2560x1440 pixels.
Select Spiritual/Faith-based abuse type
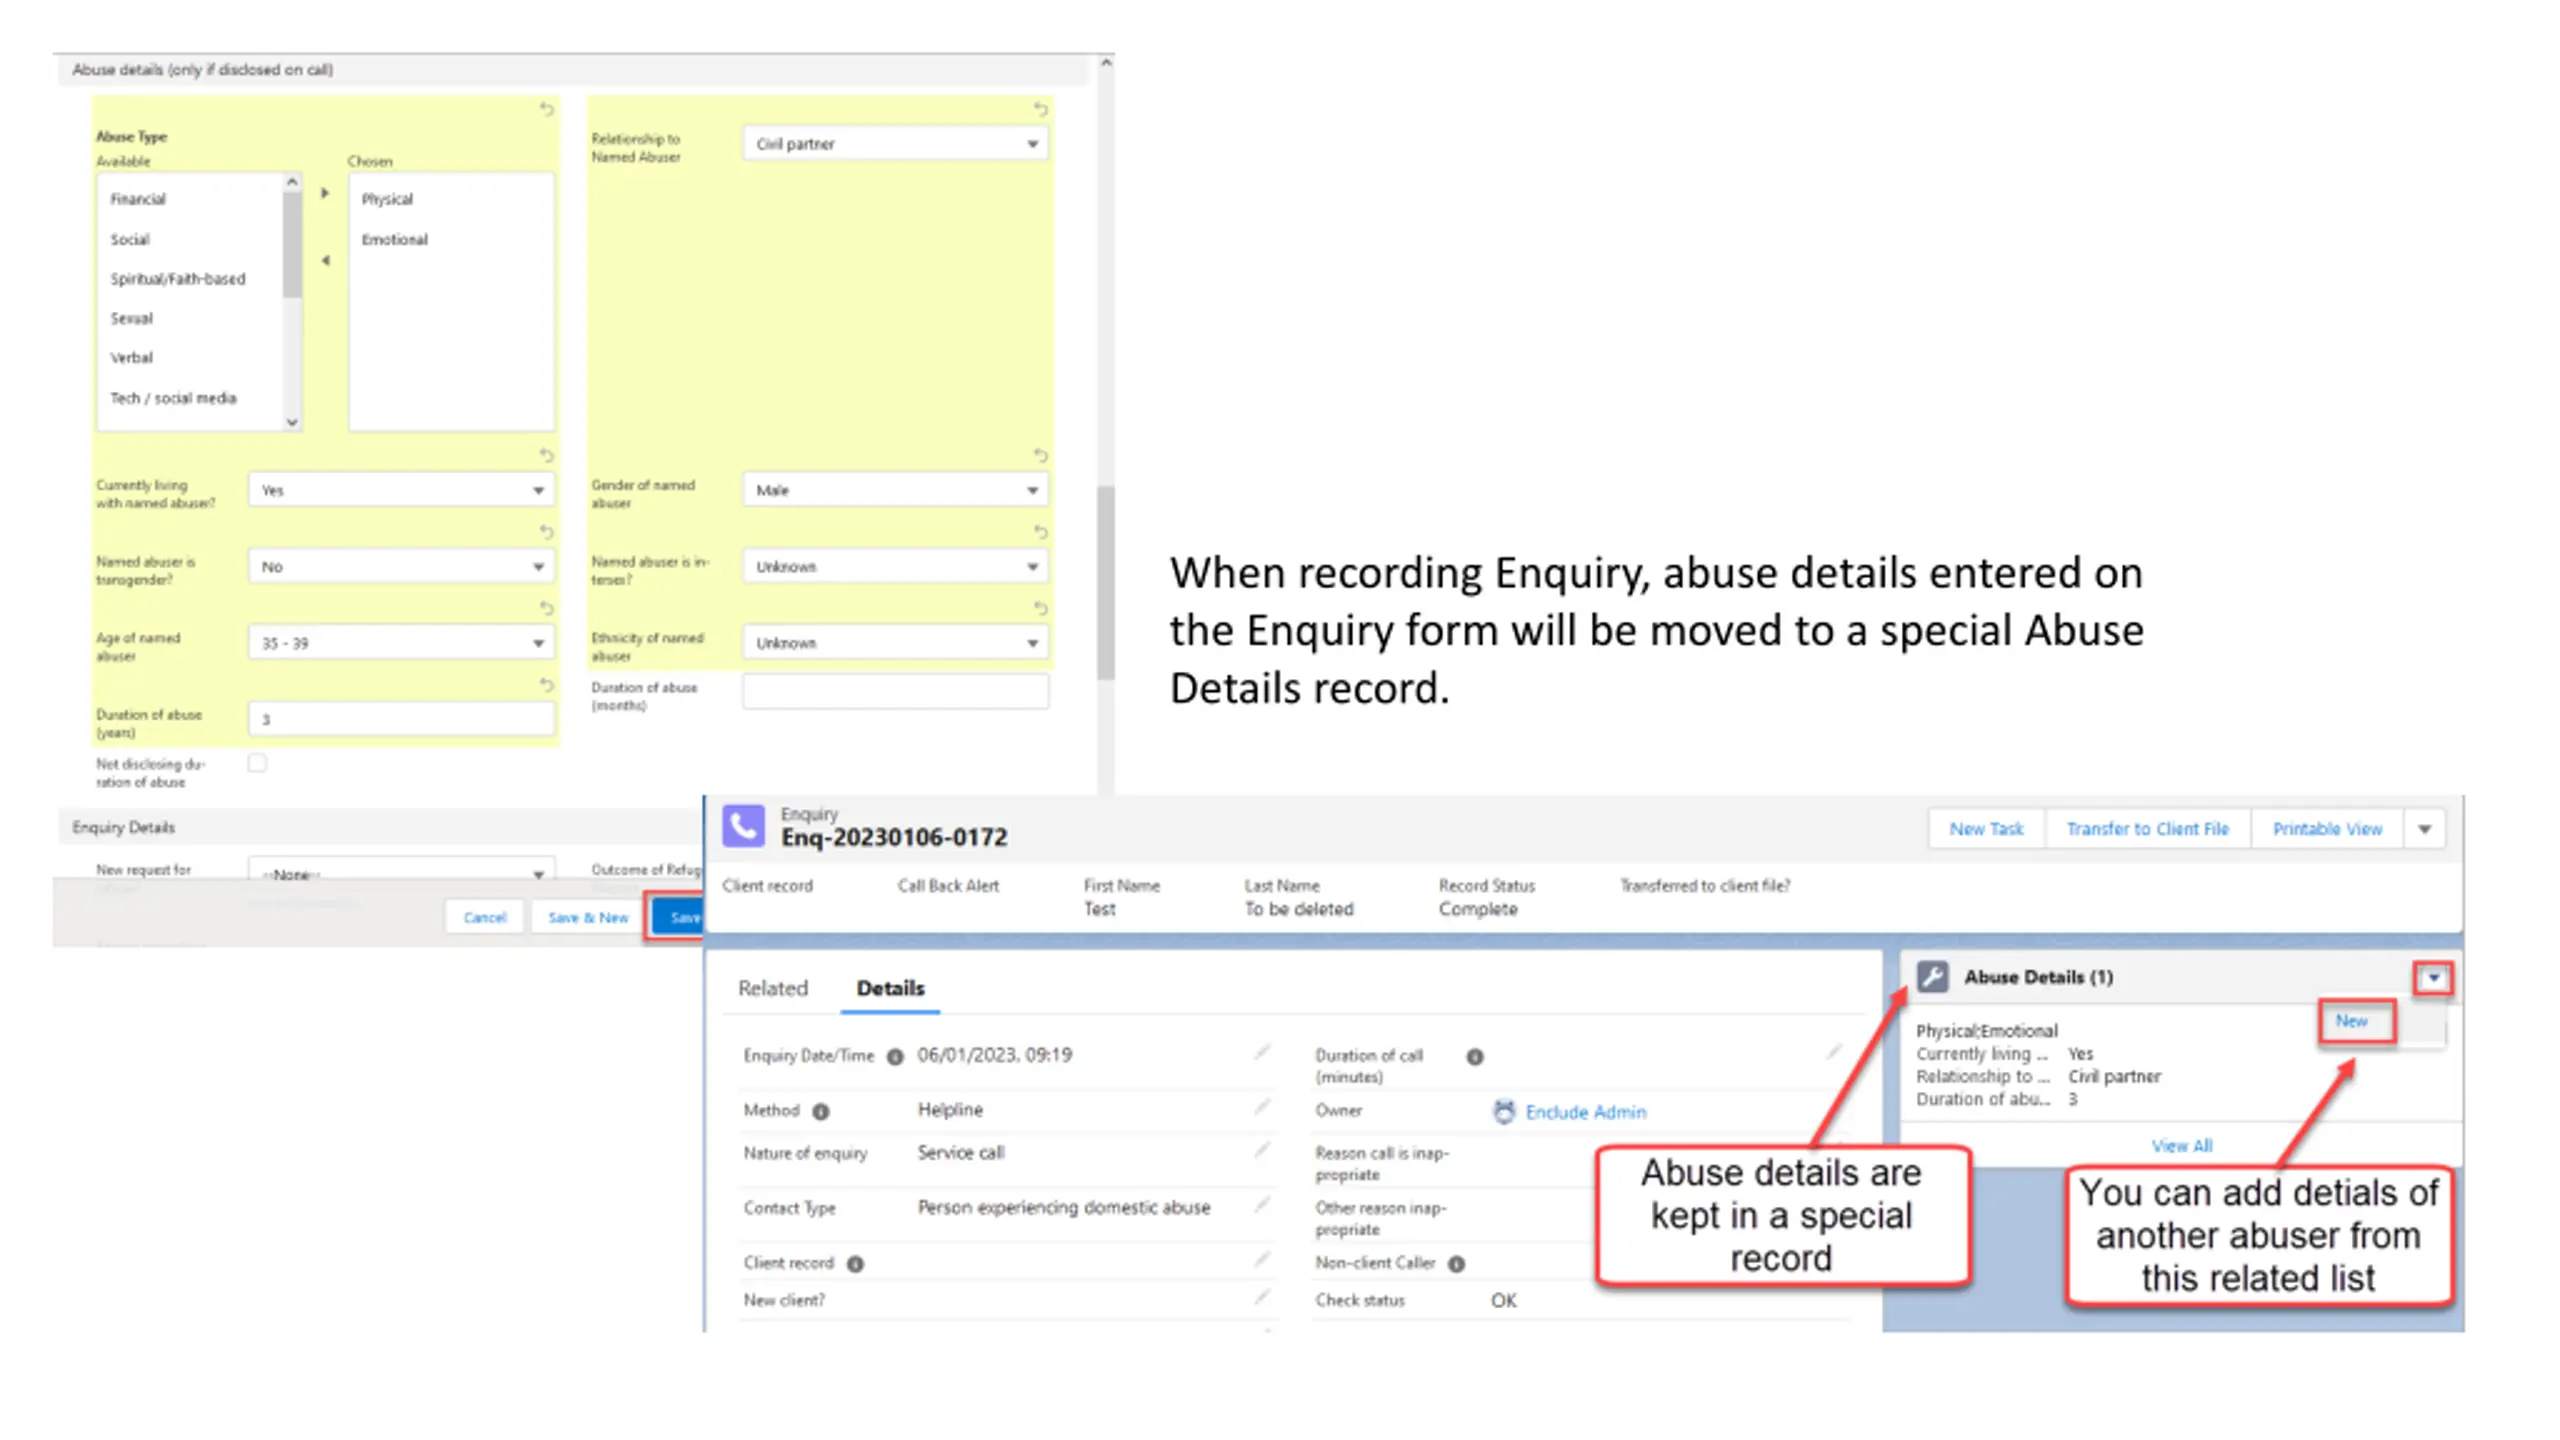click(x=178, y=279)
